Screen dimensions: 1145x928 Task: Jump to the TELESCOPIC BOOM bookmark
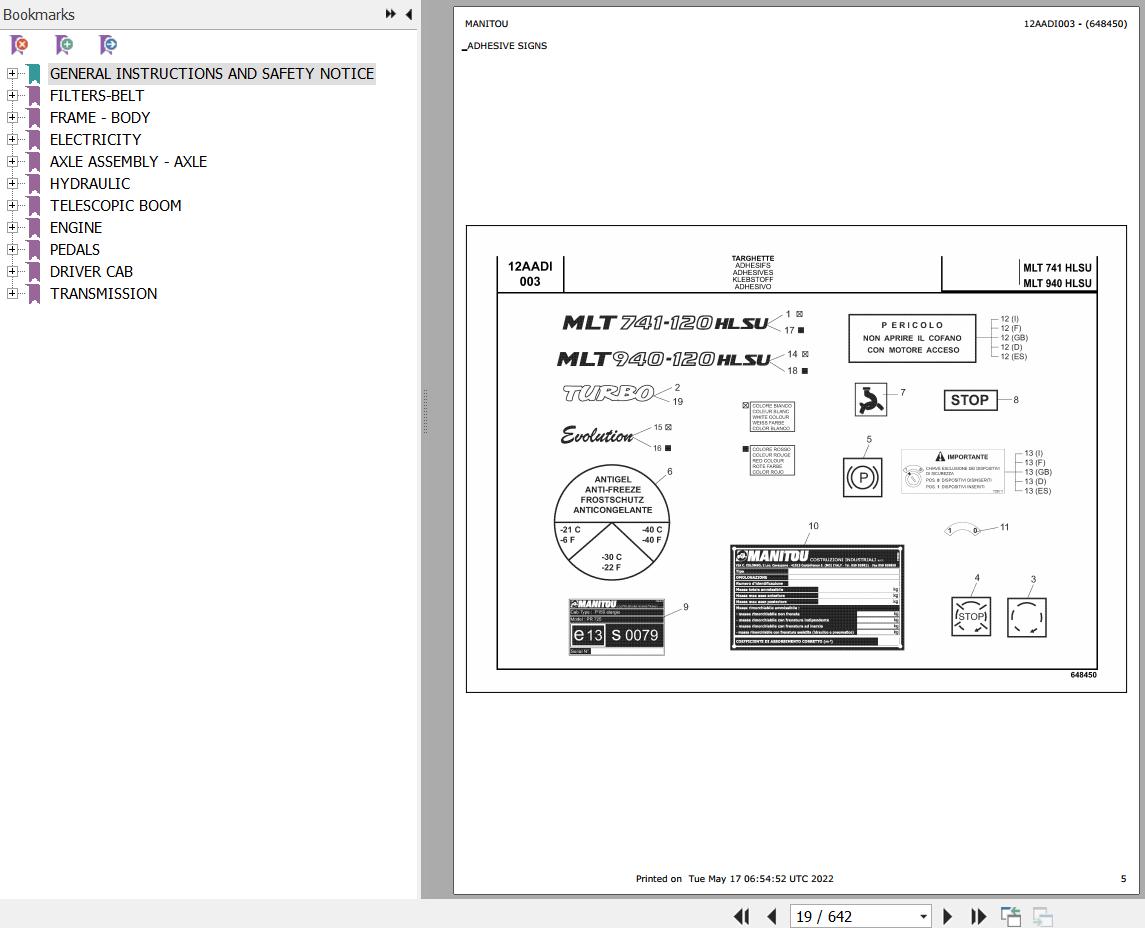[x=115, y=206]
